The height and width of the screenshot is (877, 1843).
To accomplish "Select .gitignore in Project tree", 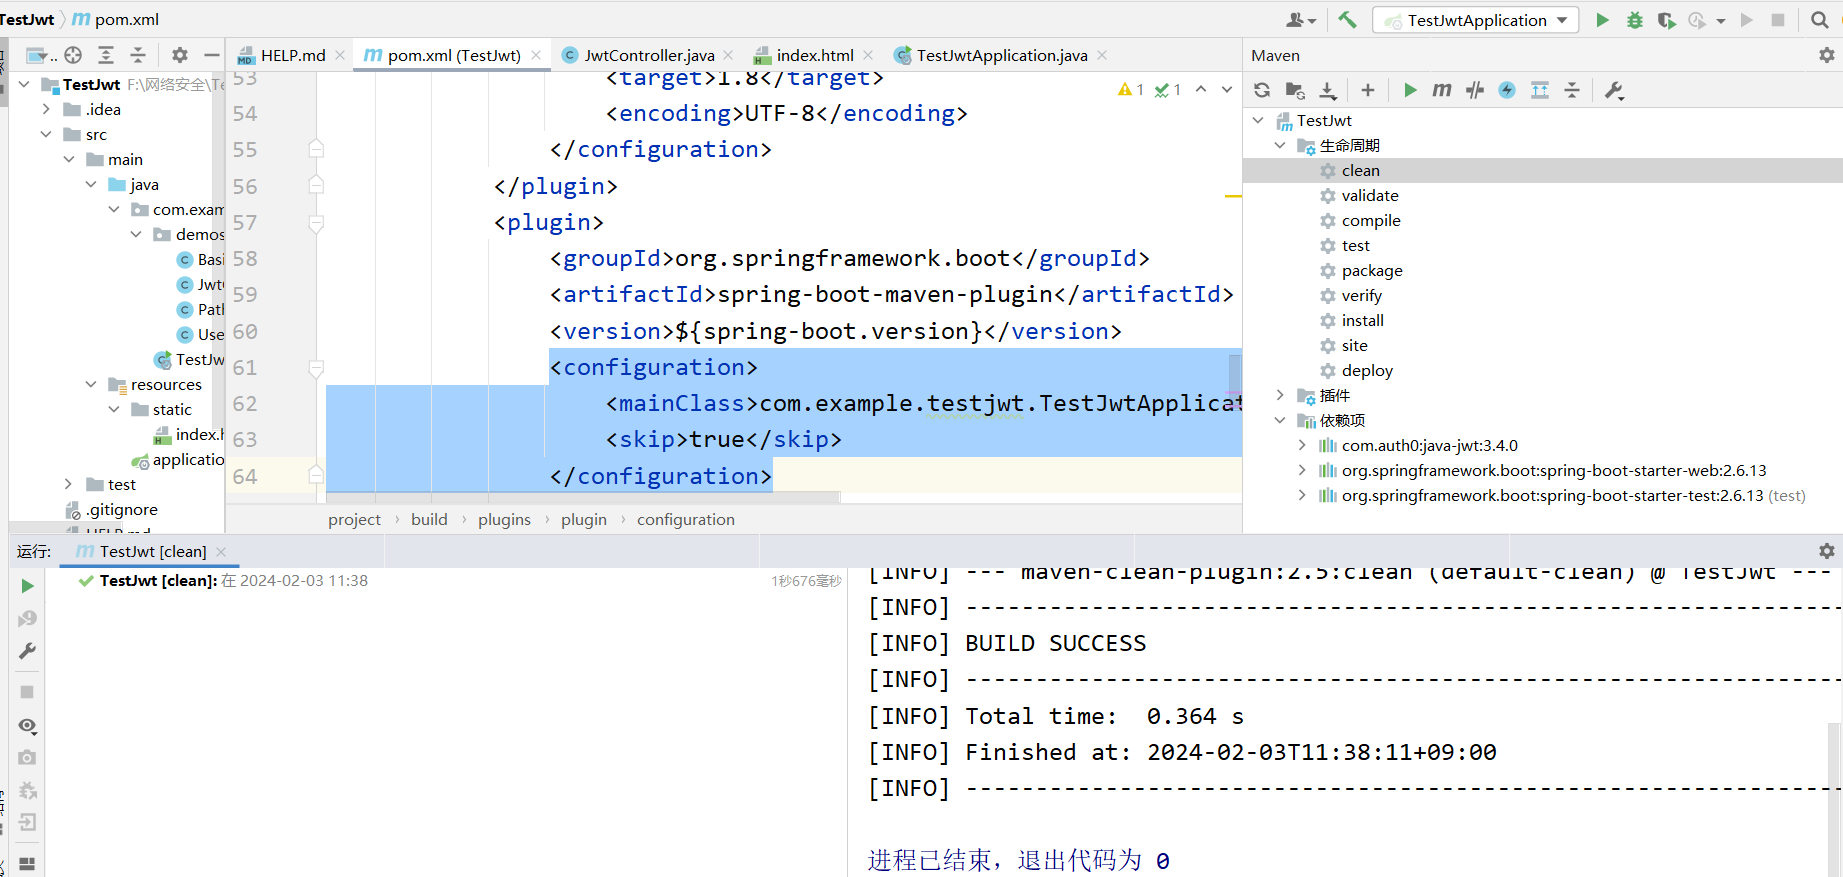I will tap(121, 510).
